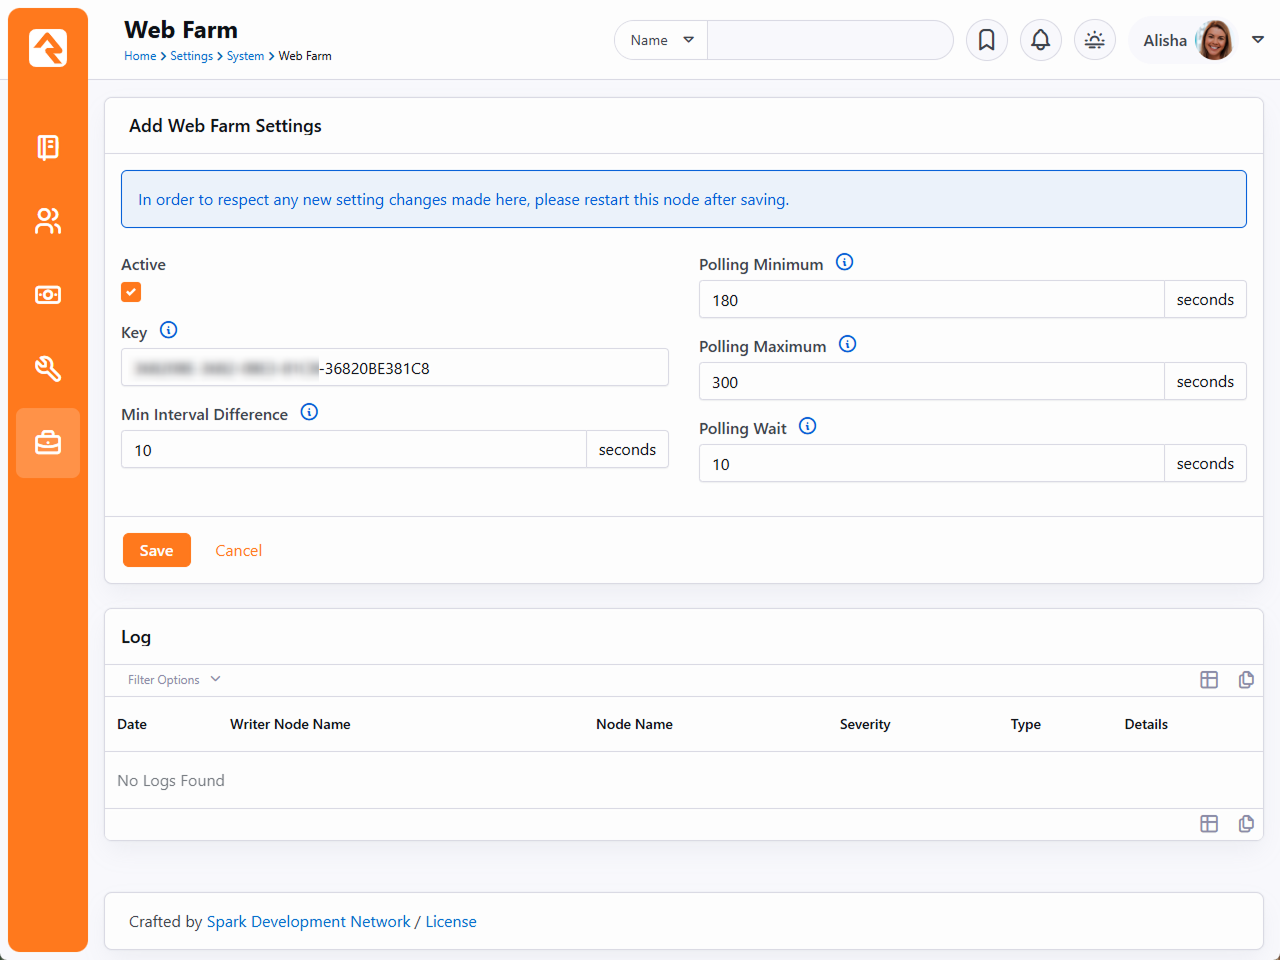Toggle the light/dark theme sun icon
Screen dimensions: 1280x960
(x=1094, y=40)
